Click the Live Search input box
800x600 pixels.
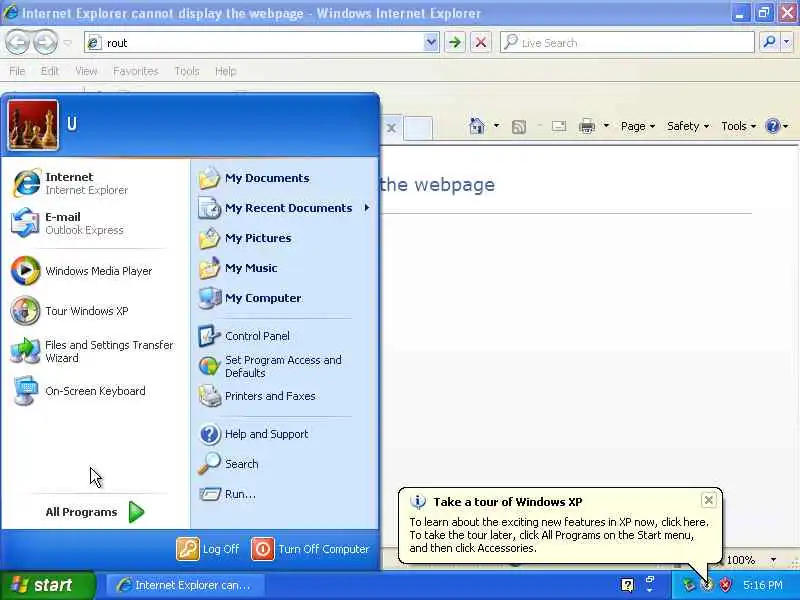[x=627, y=43]
